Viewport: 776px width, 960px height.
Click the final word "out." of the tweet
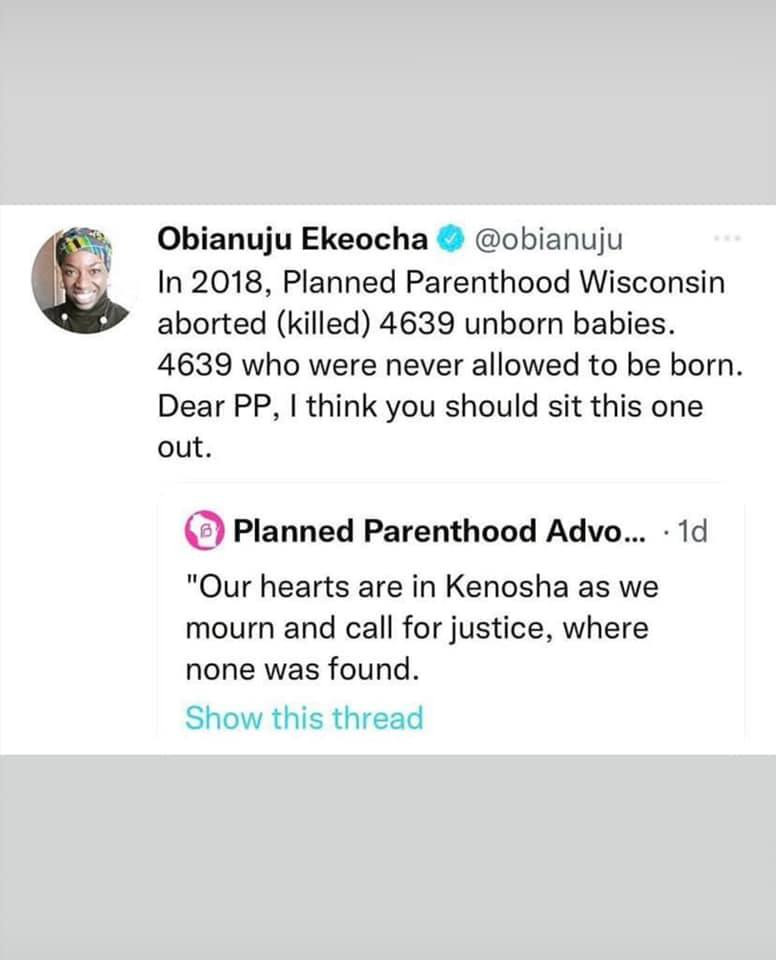click(x=185, y=450)
